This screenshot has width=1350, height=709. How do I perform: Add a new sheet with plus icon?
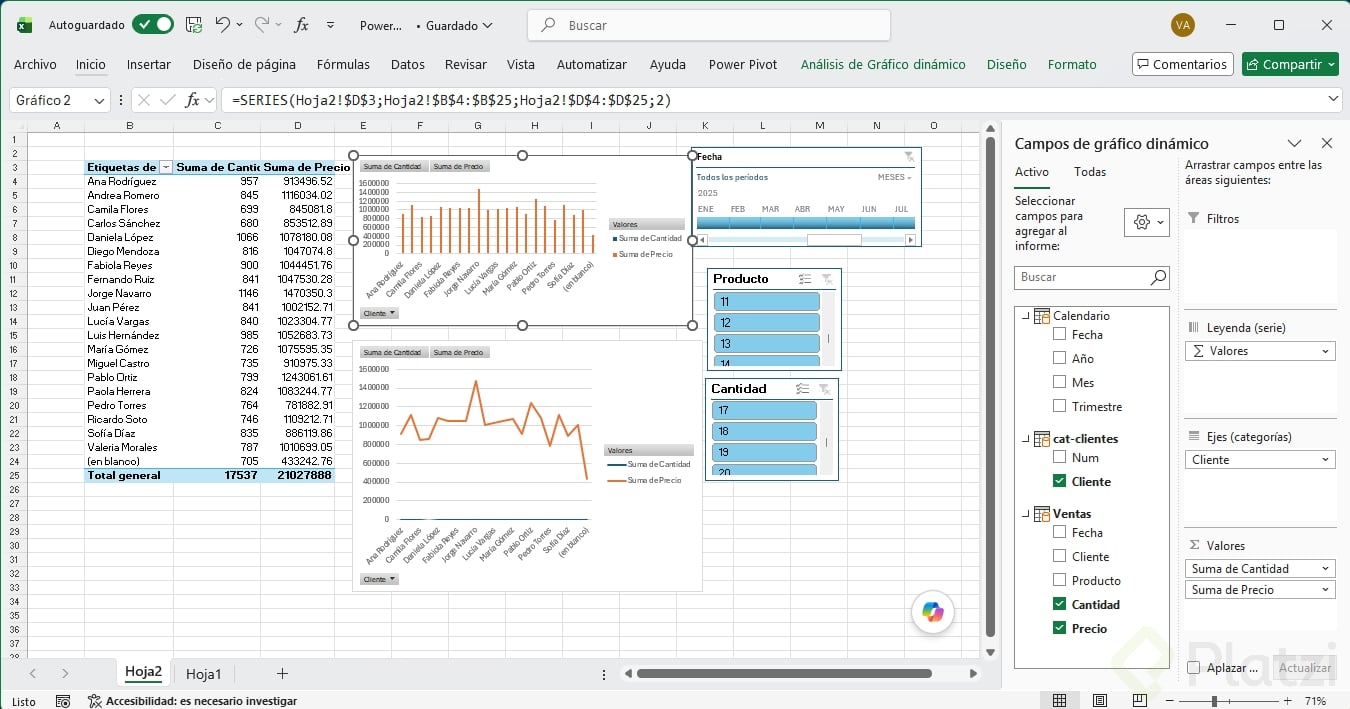tap(282, 674)
